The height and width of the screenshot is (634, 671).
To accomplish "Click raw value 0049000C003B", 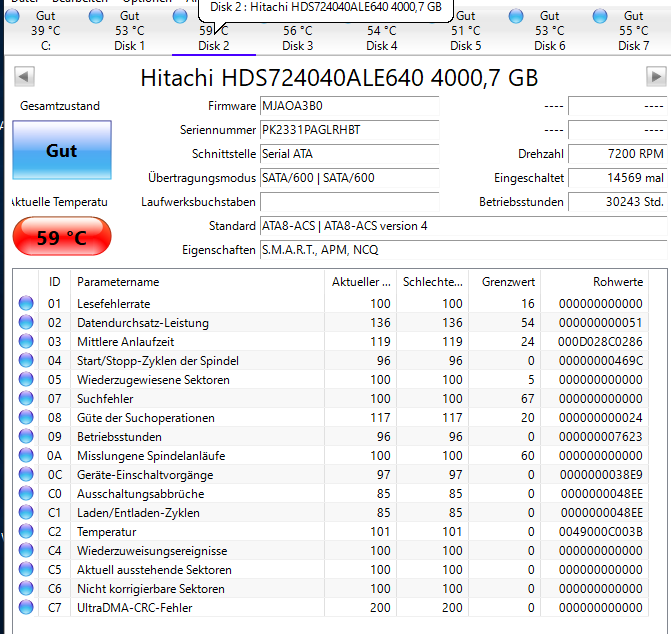I will [x=600, y=532].
